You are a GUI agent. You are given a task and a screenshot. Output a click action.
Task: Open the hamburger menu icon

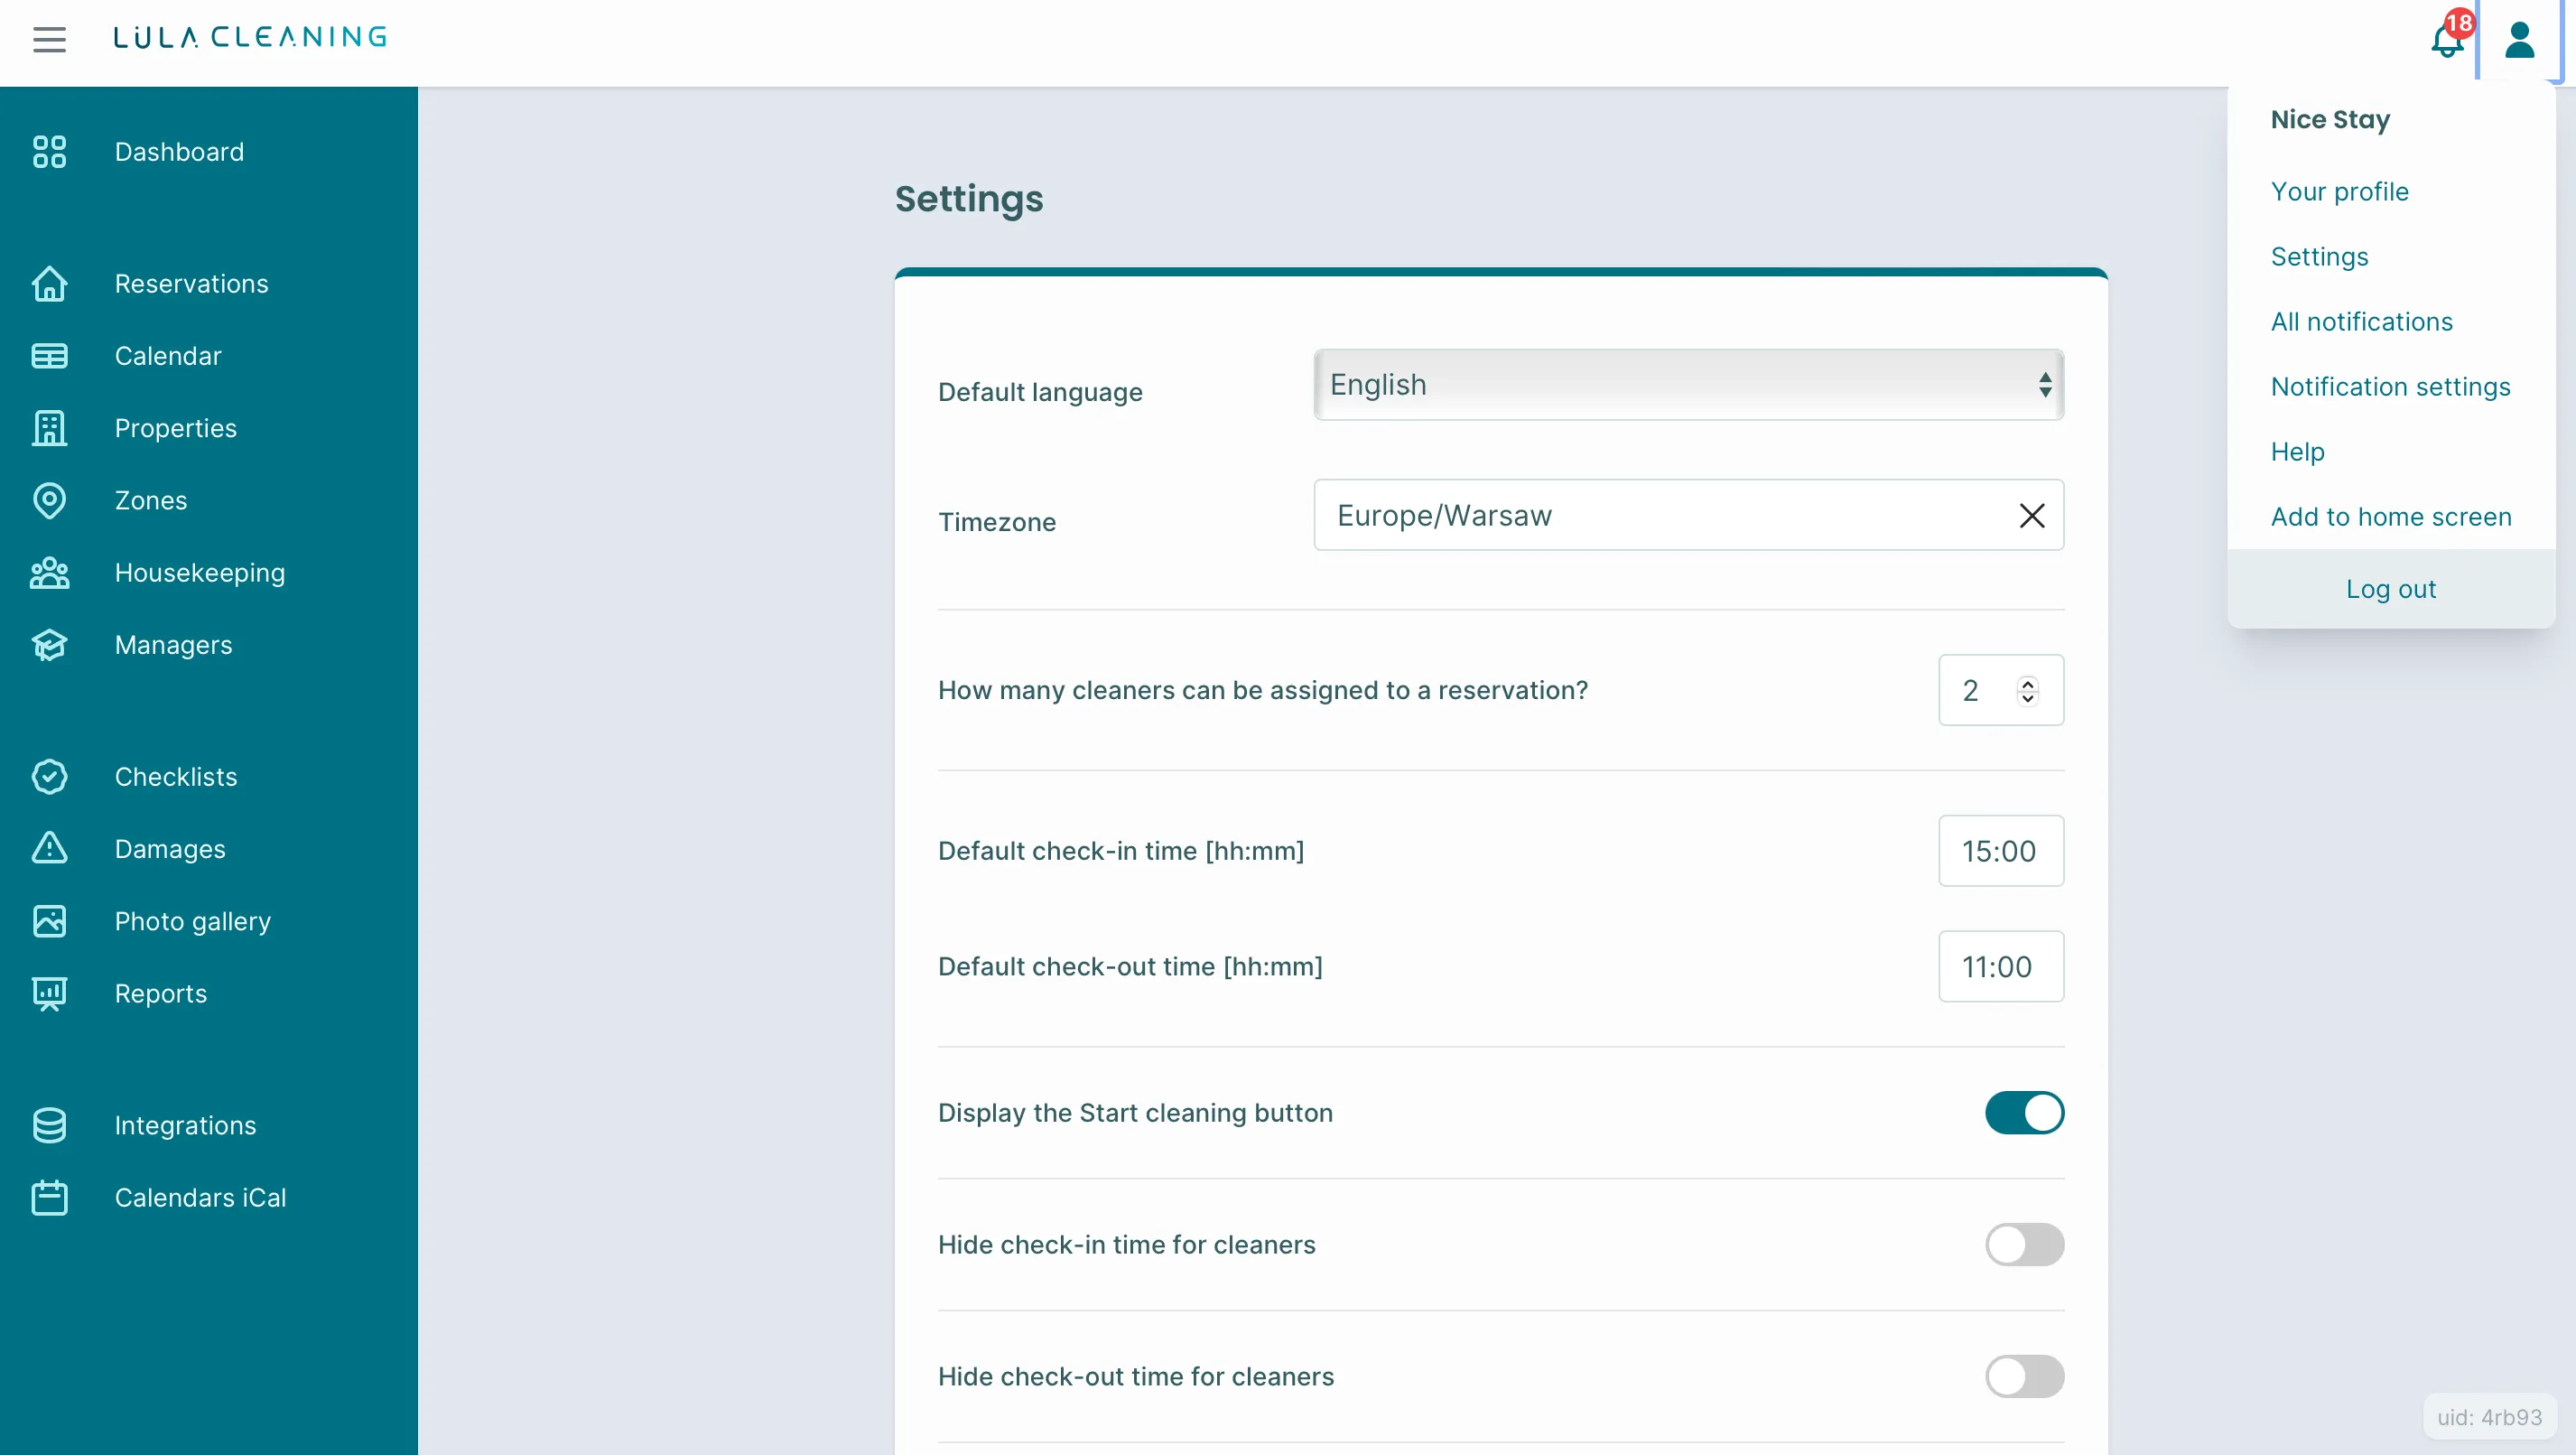tap(49, 39)
